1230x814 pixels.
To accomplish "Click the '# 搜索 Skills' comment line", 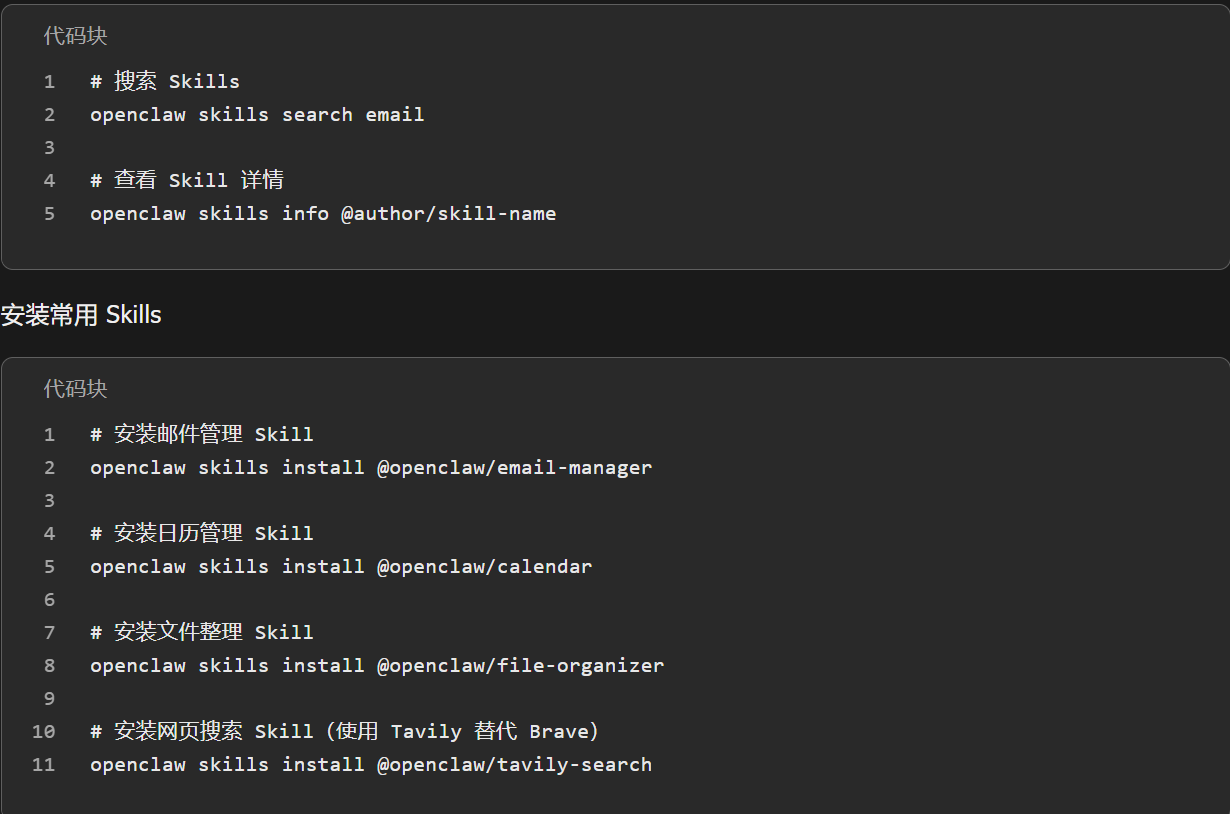I will click(x=165, y=82).
